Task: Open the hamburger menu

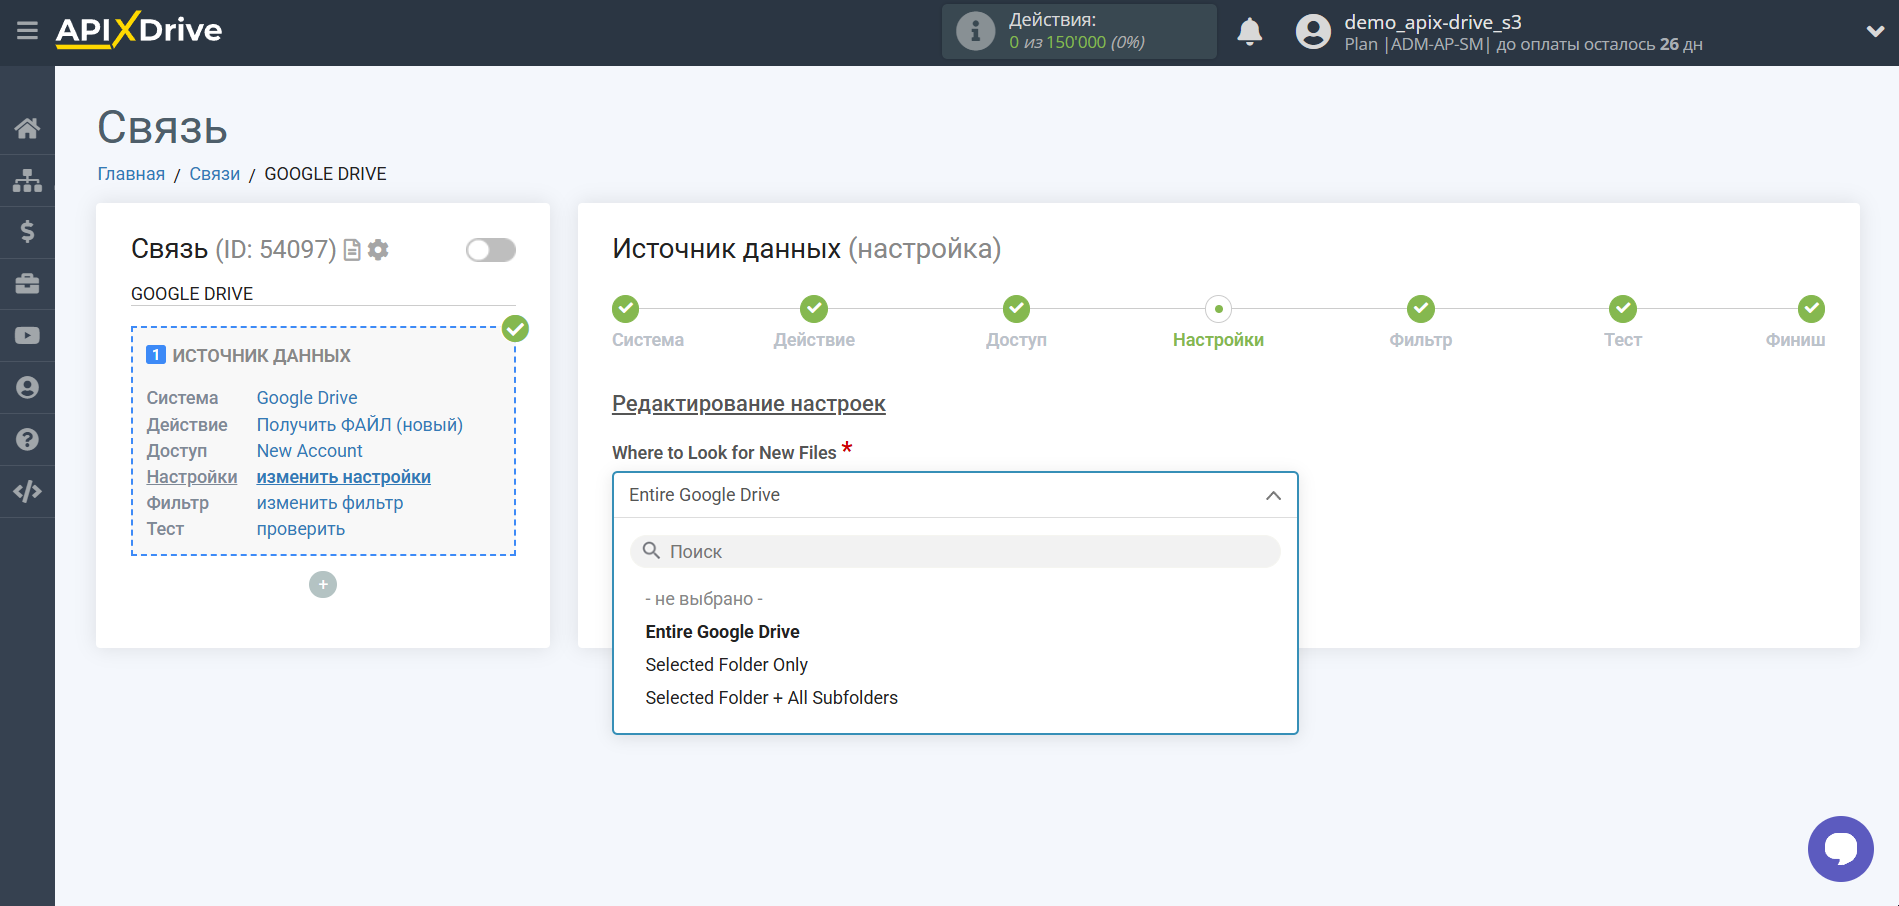Action: [27, 31]
